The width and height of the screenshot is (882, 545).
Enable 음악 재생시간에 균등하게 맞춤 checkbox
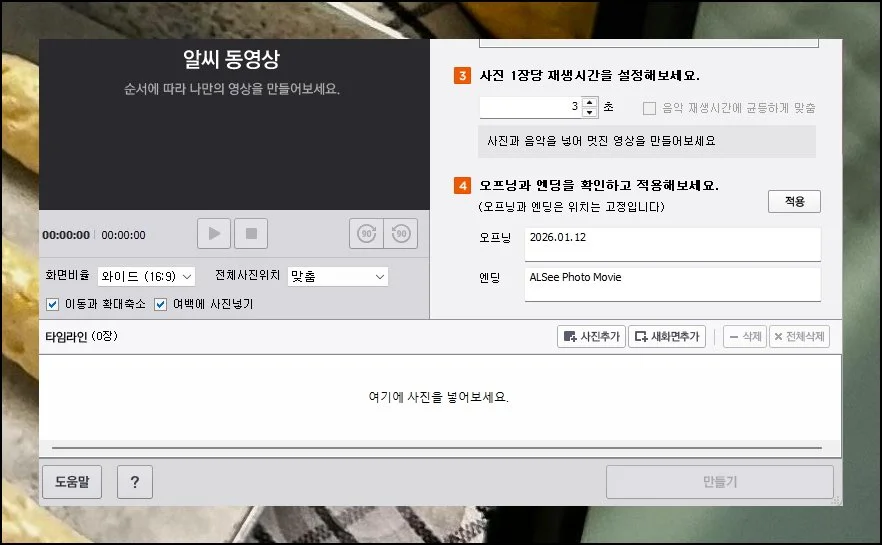pyautogui.click(x=650, y=108)
